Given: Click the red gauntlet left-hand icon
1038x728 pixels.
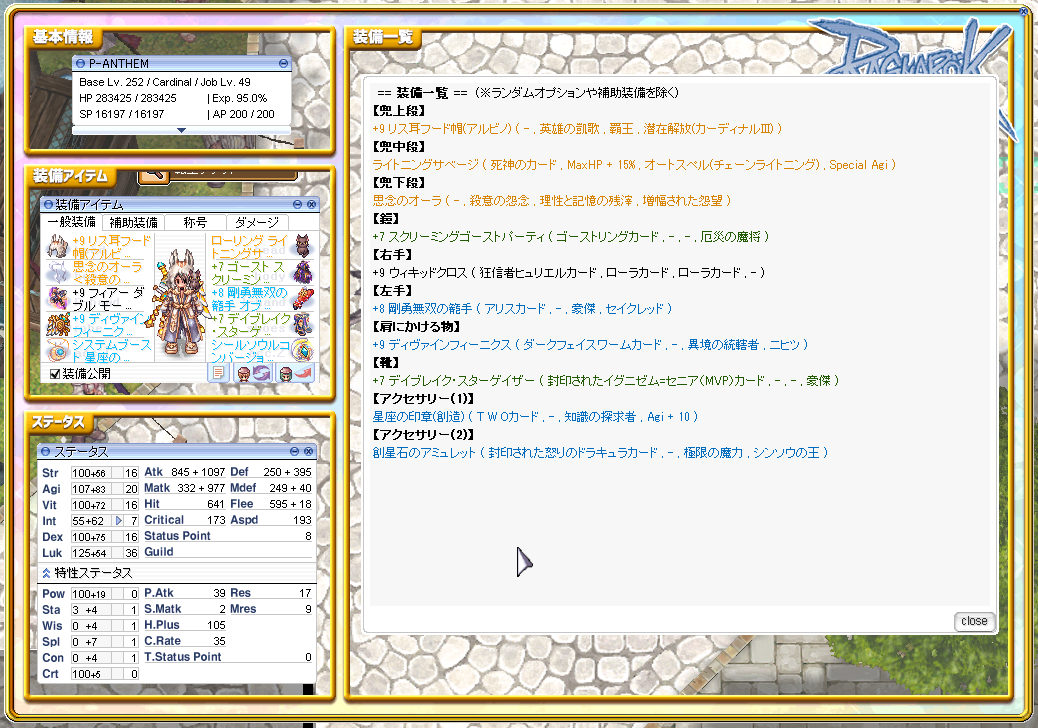Looking at the screenshot, I should pos(302,298).
